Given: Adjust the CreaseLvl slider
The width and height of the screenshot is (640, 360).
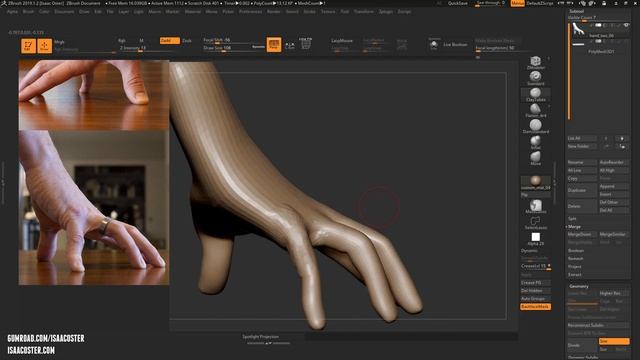Looking at the screenshot, I should pyautogui.click(x=536, y=266).
